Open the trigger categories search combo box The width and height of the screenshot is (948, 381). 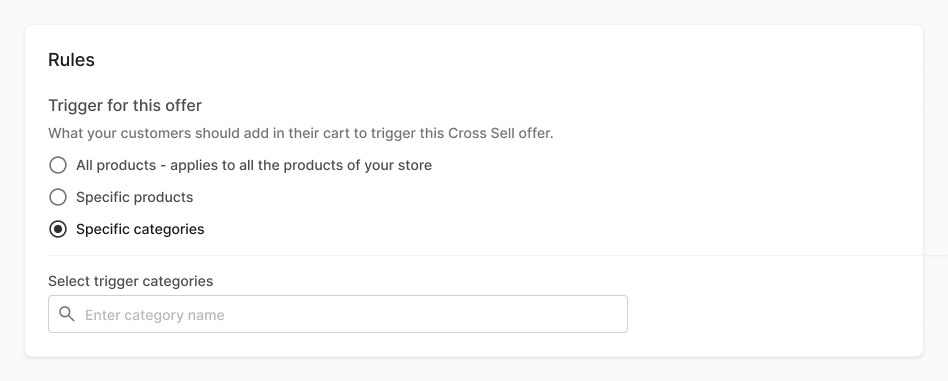(338, 314)
